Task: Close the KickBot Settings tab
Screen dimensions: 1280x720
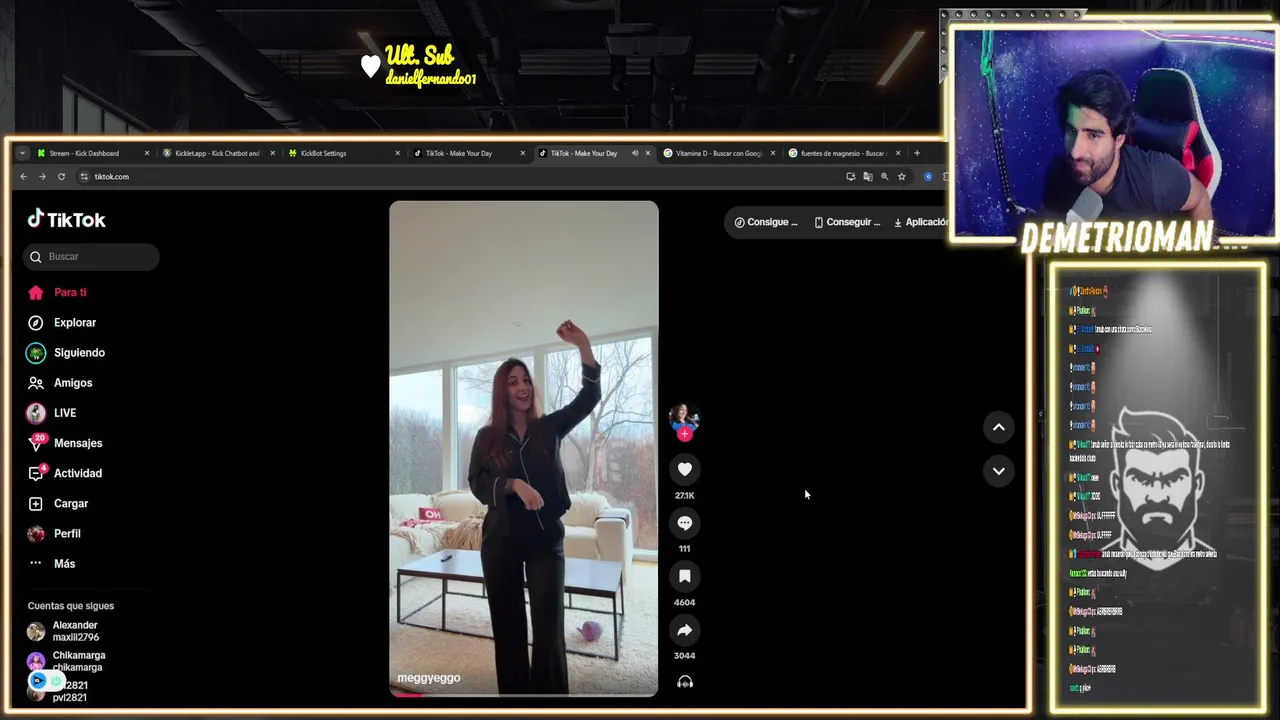Action: pos(397,153)
